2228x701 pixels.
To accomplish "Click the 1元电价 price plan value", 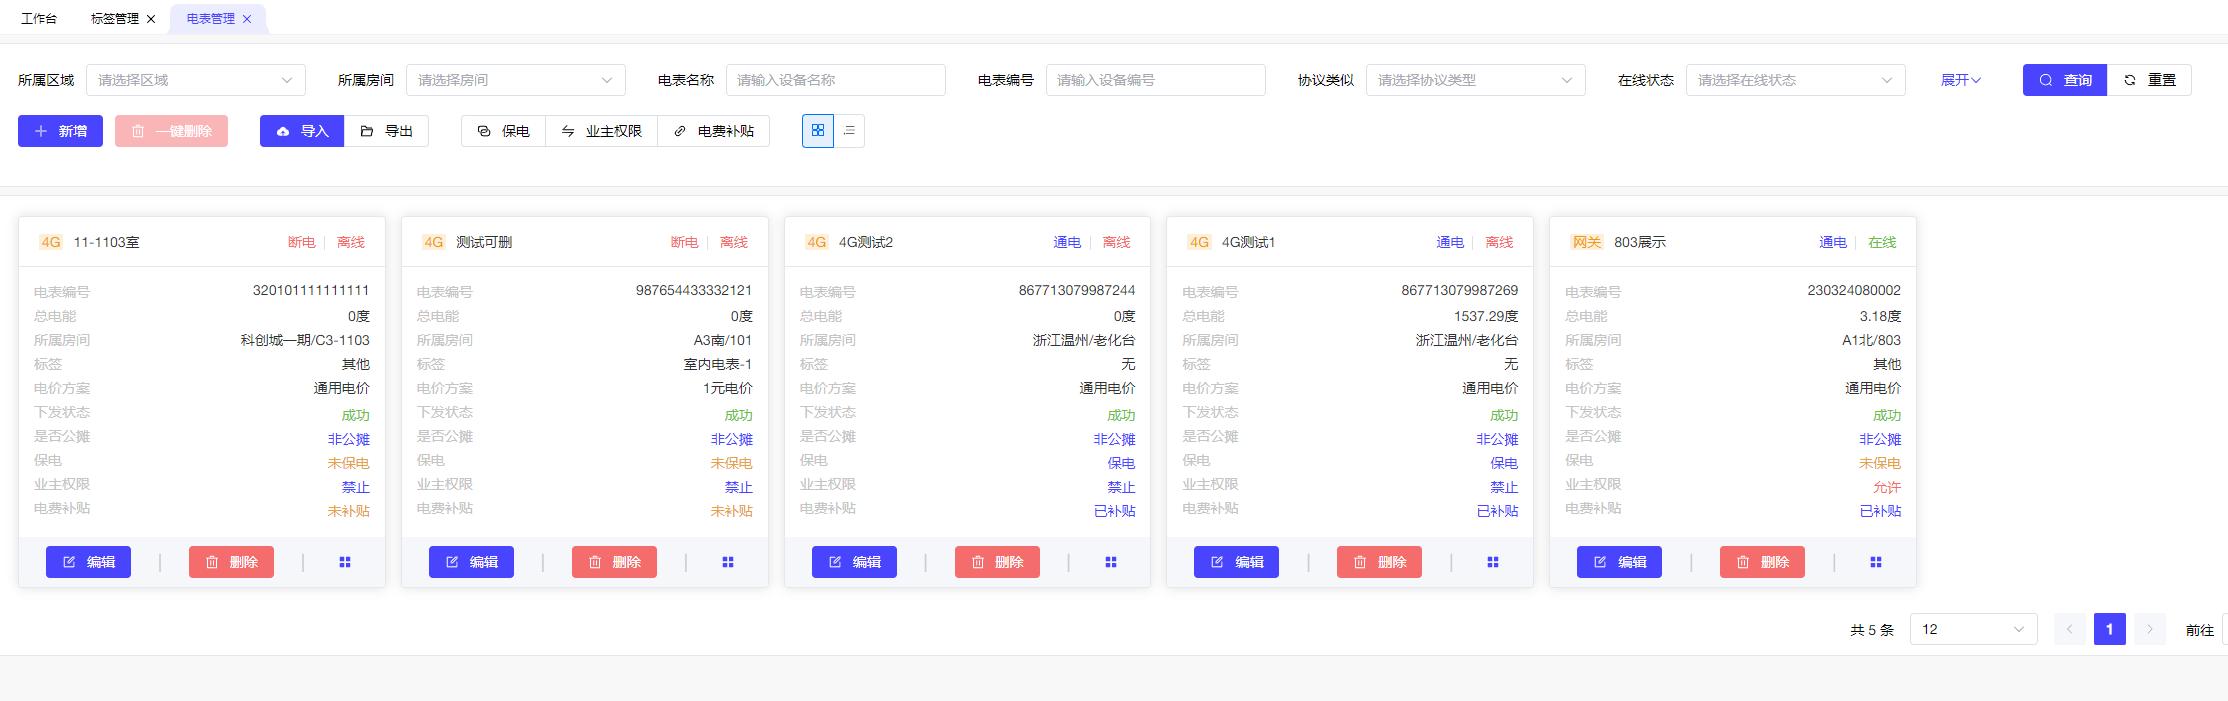I will point(728,388).
